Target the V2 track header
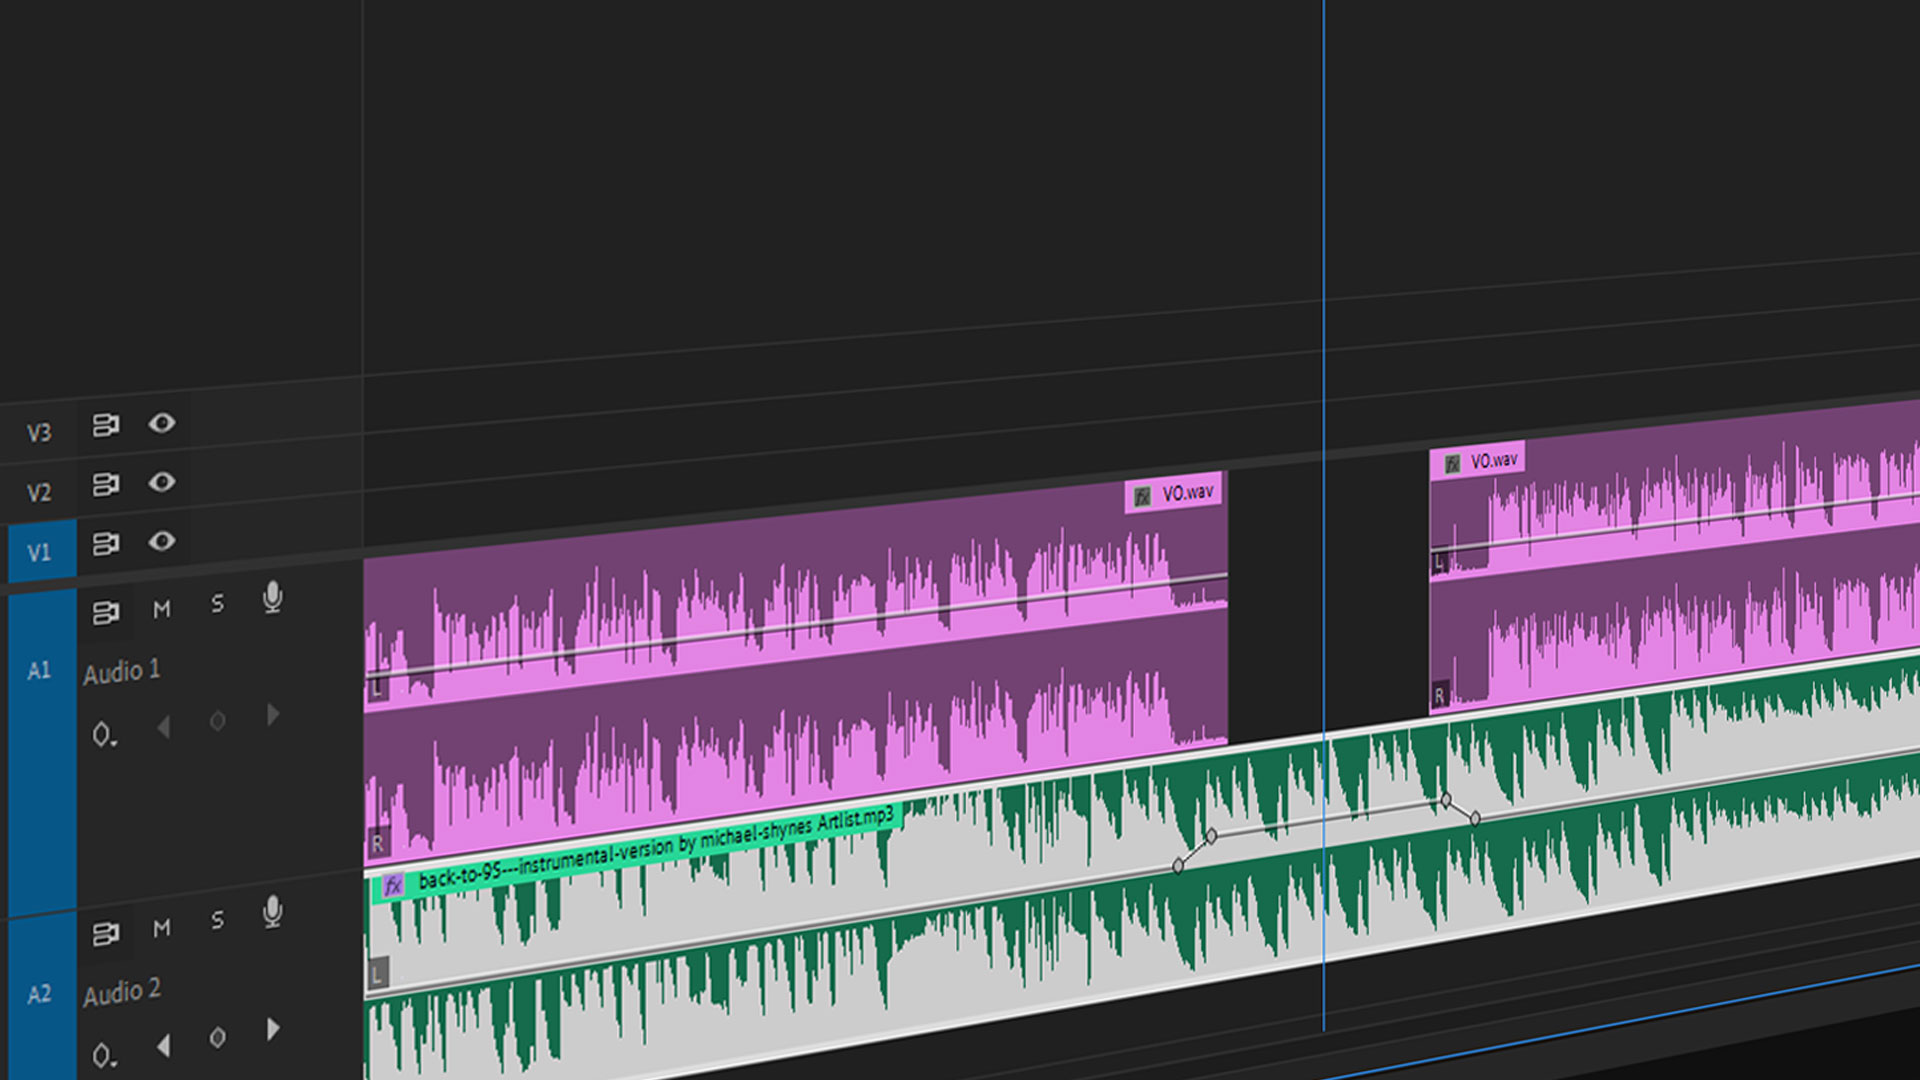The image size is (1920, 1080). [39, 493]
